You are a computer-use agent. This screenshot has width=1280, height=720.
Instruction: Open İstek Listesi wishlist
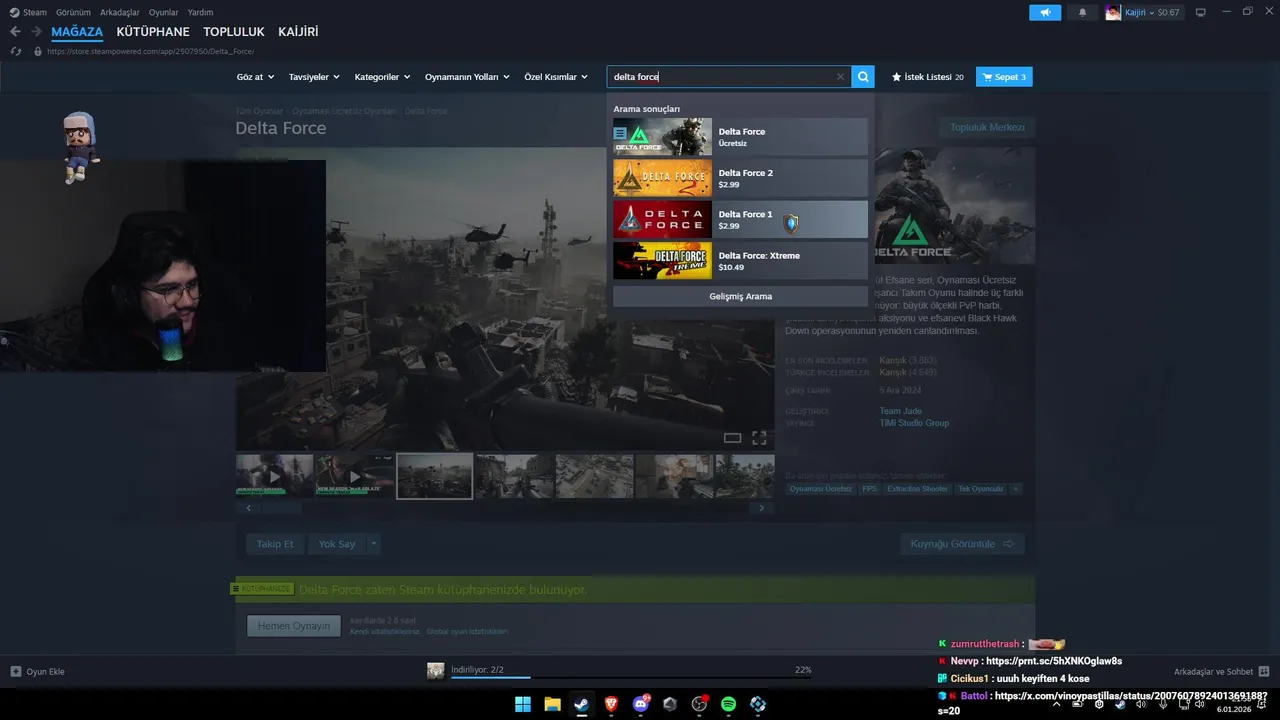(927, 77)
